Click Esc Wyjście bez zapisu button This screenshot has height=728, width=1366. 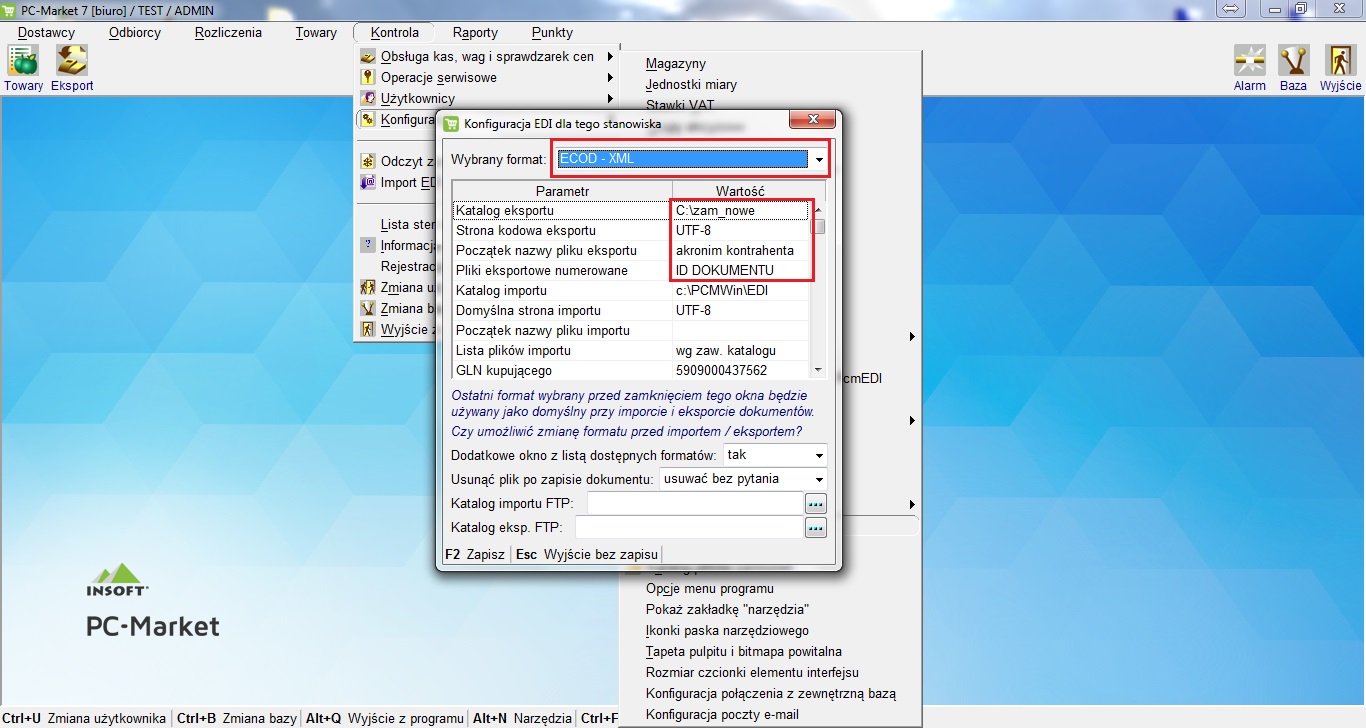pyautogui.click(x=586, y=555)
